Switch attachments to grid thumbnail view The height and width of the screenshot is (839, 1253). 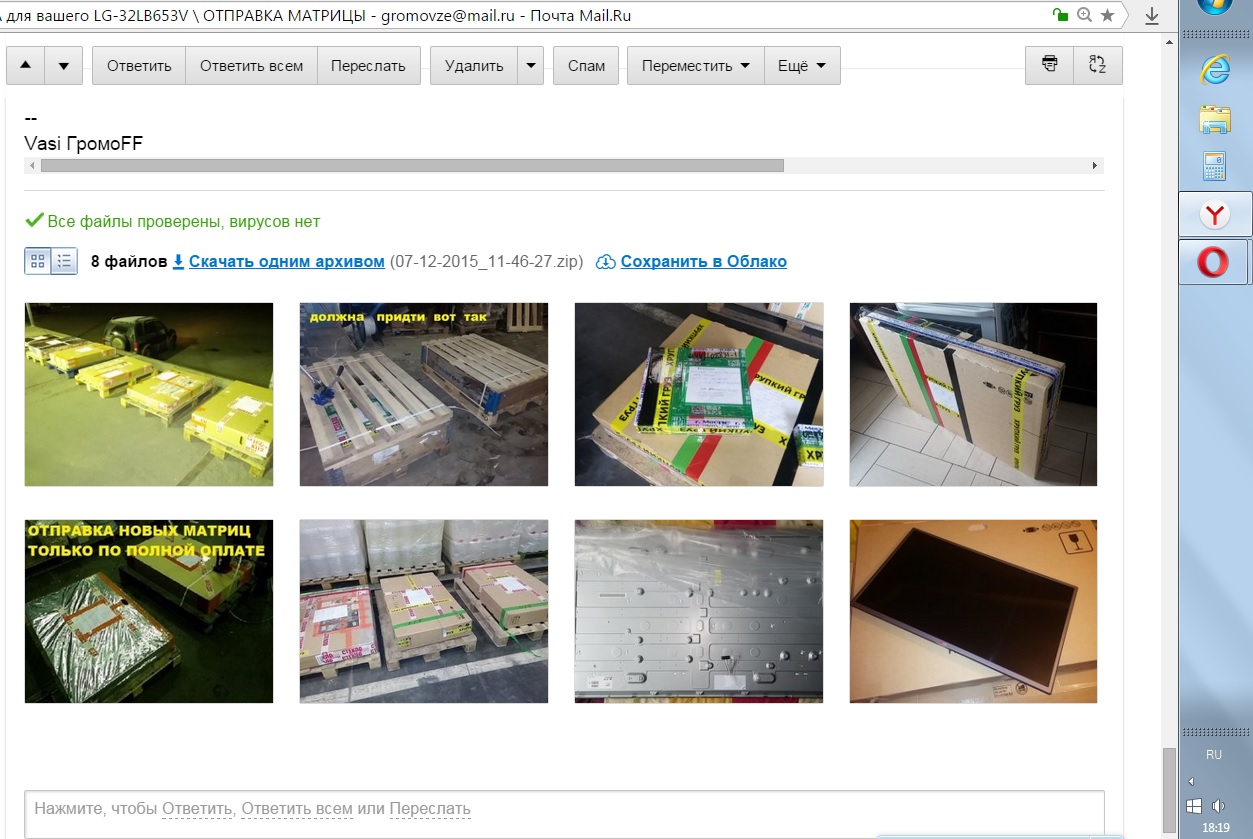(38, 262)
